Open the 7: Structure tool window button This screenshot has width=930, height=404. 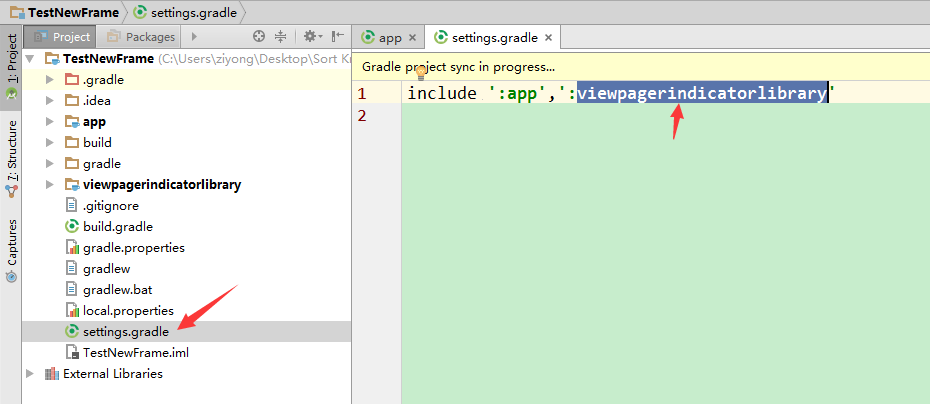coord(11,158)
